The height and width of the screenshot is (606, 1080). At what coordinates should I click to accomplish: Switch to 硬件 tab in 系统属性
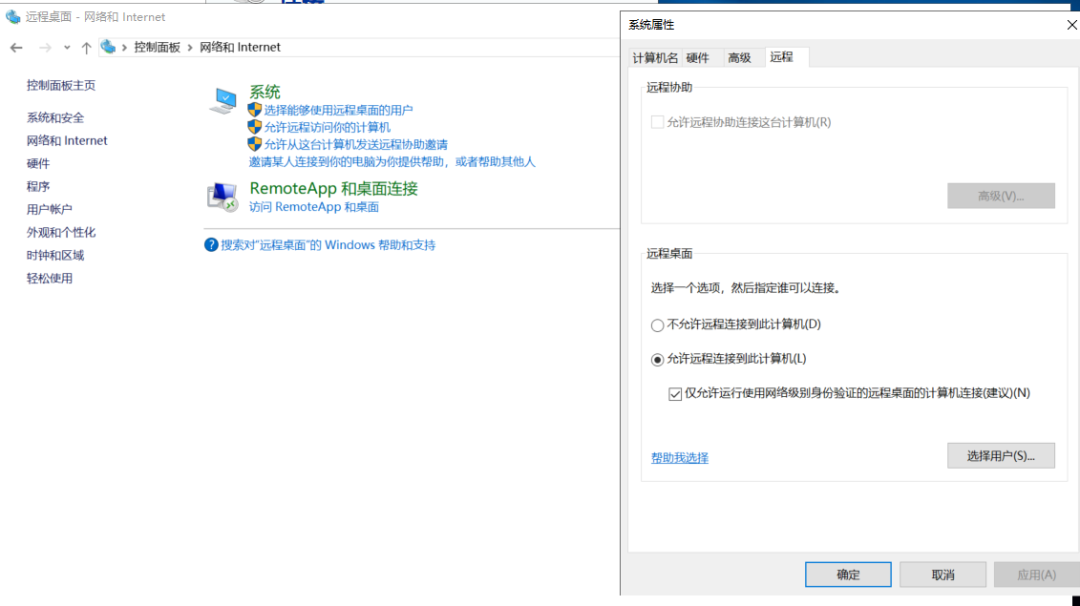click(x=698, y=58)
